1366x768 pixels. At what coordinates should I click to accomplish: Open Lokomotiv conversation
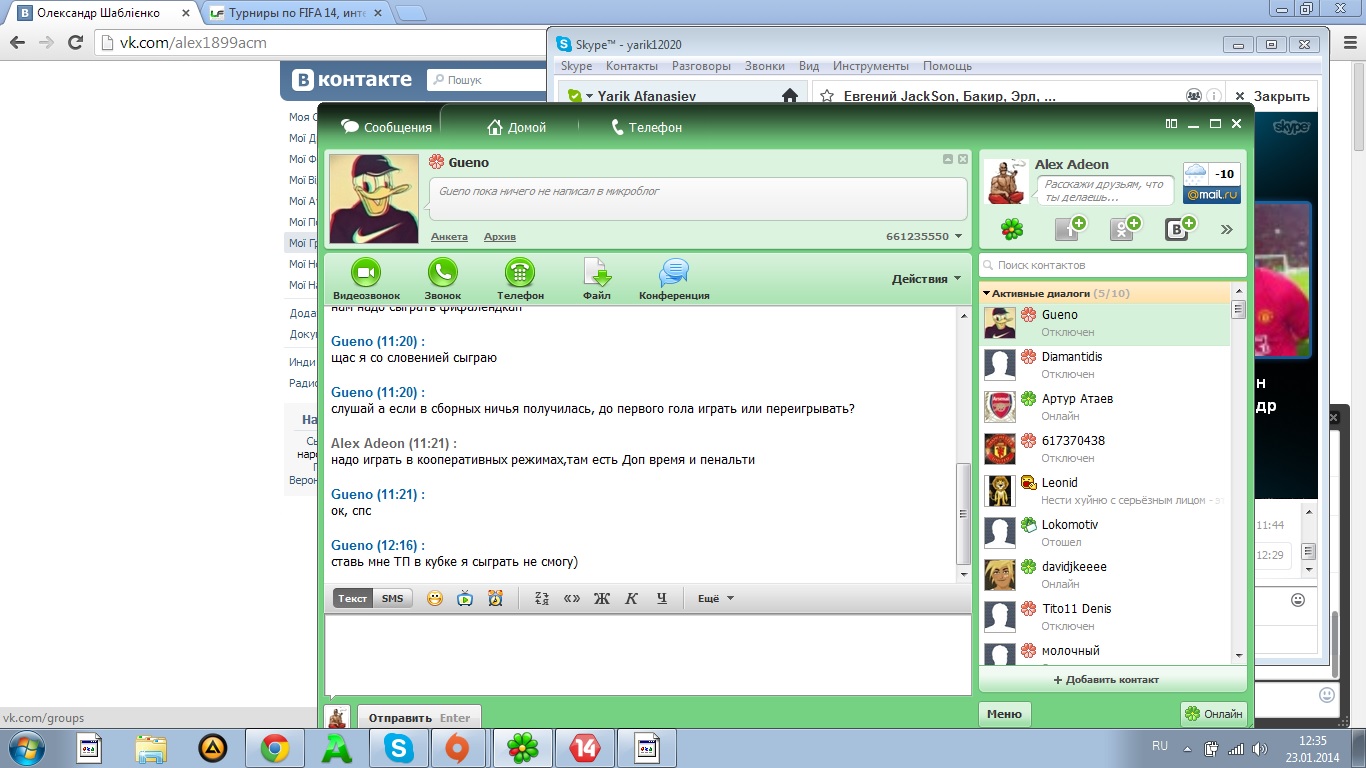(x=1105, y=533)
